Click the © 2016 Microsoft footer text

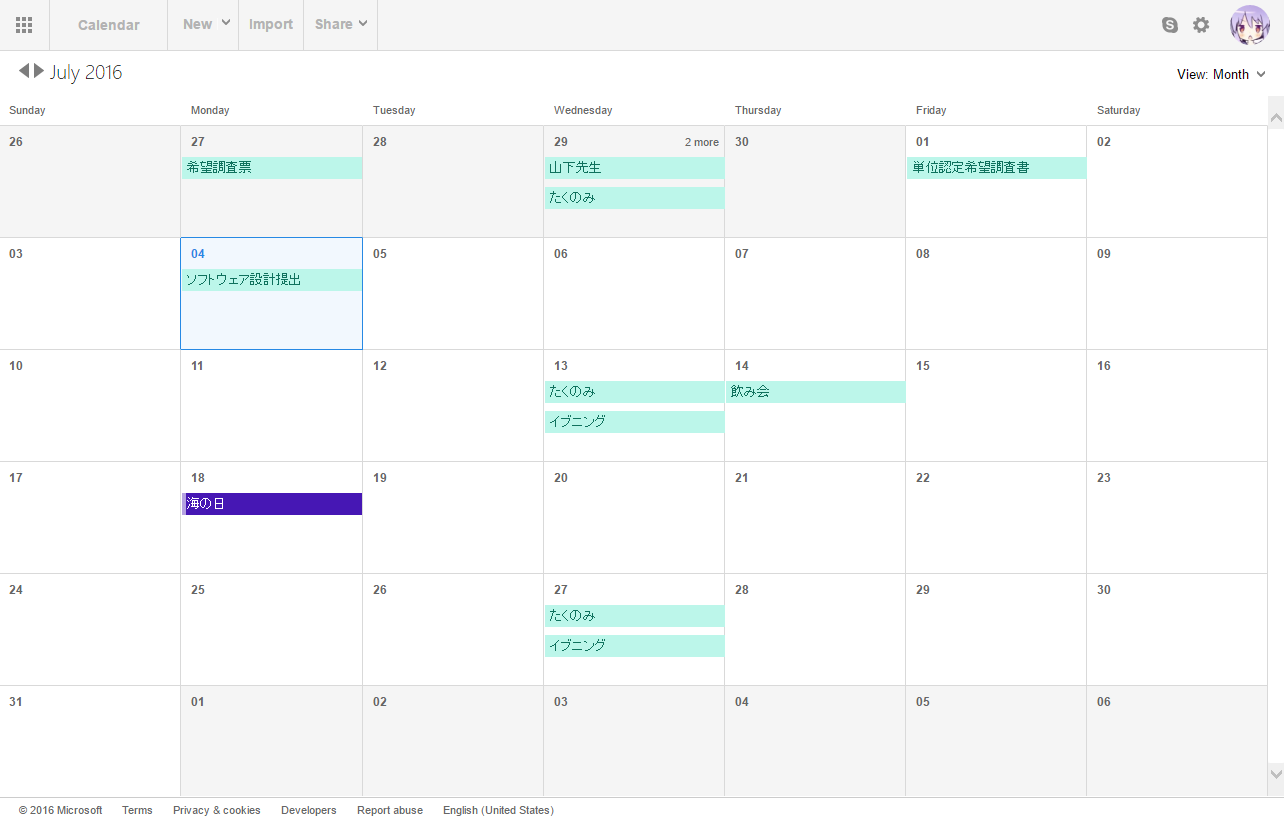click(x=60, y=810)
